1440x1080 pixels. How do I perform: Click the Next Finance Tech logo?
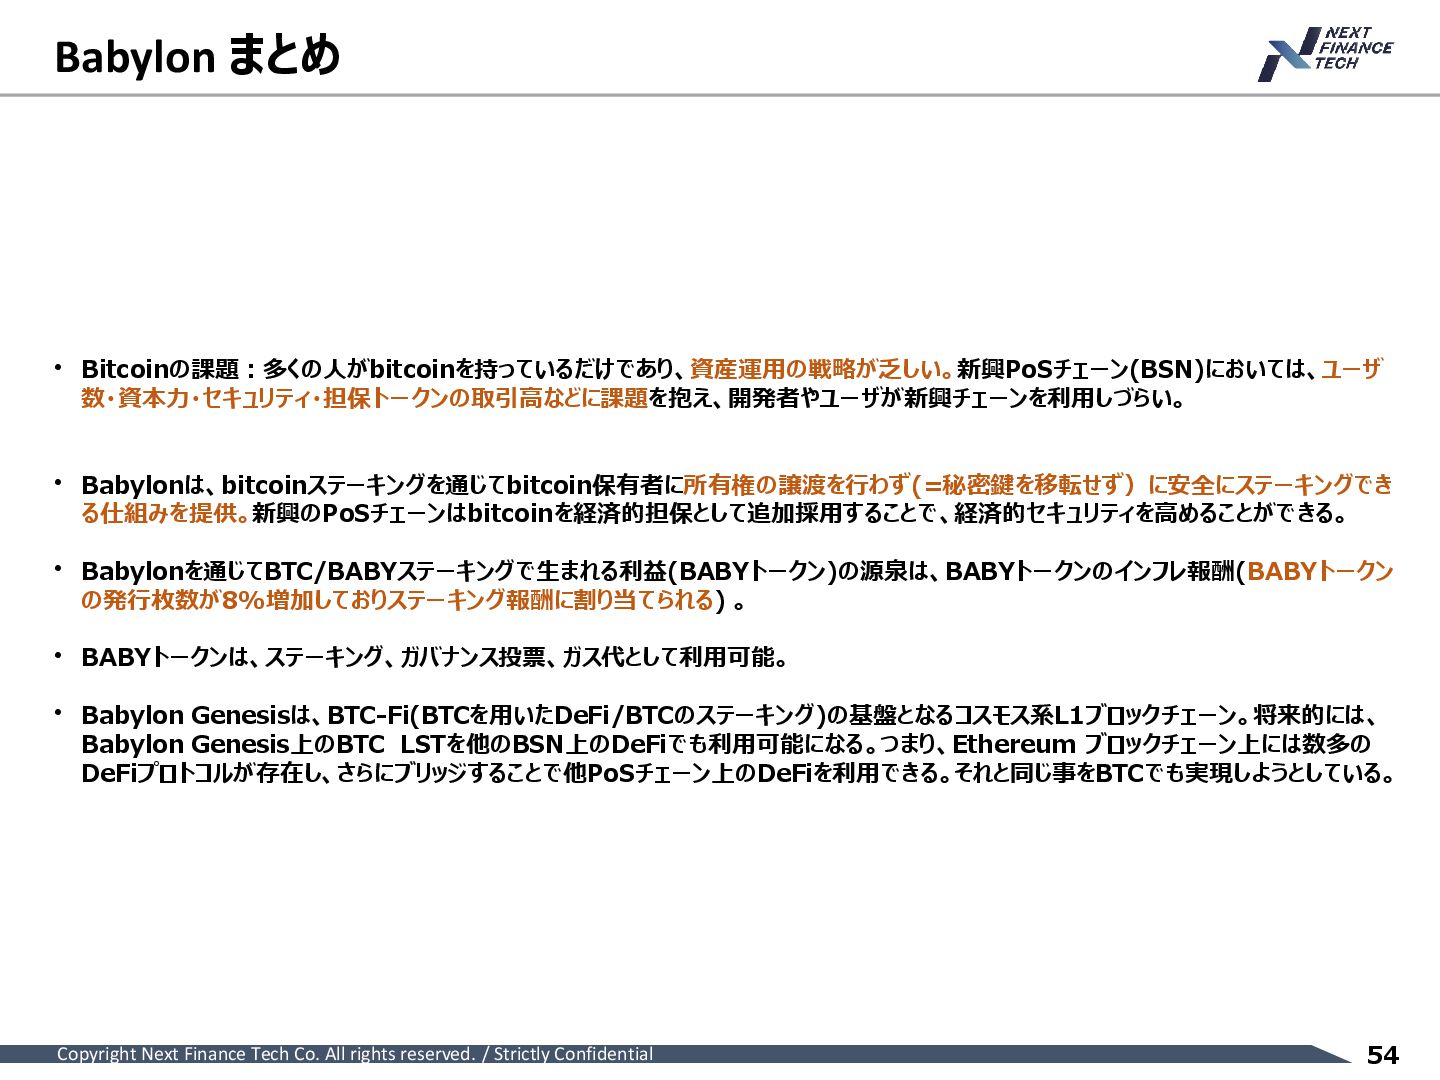coord(1325,53)
